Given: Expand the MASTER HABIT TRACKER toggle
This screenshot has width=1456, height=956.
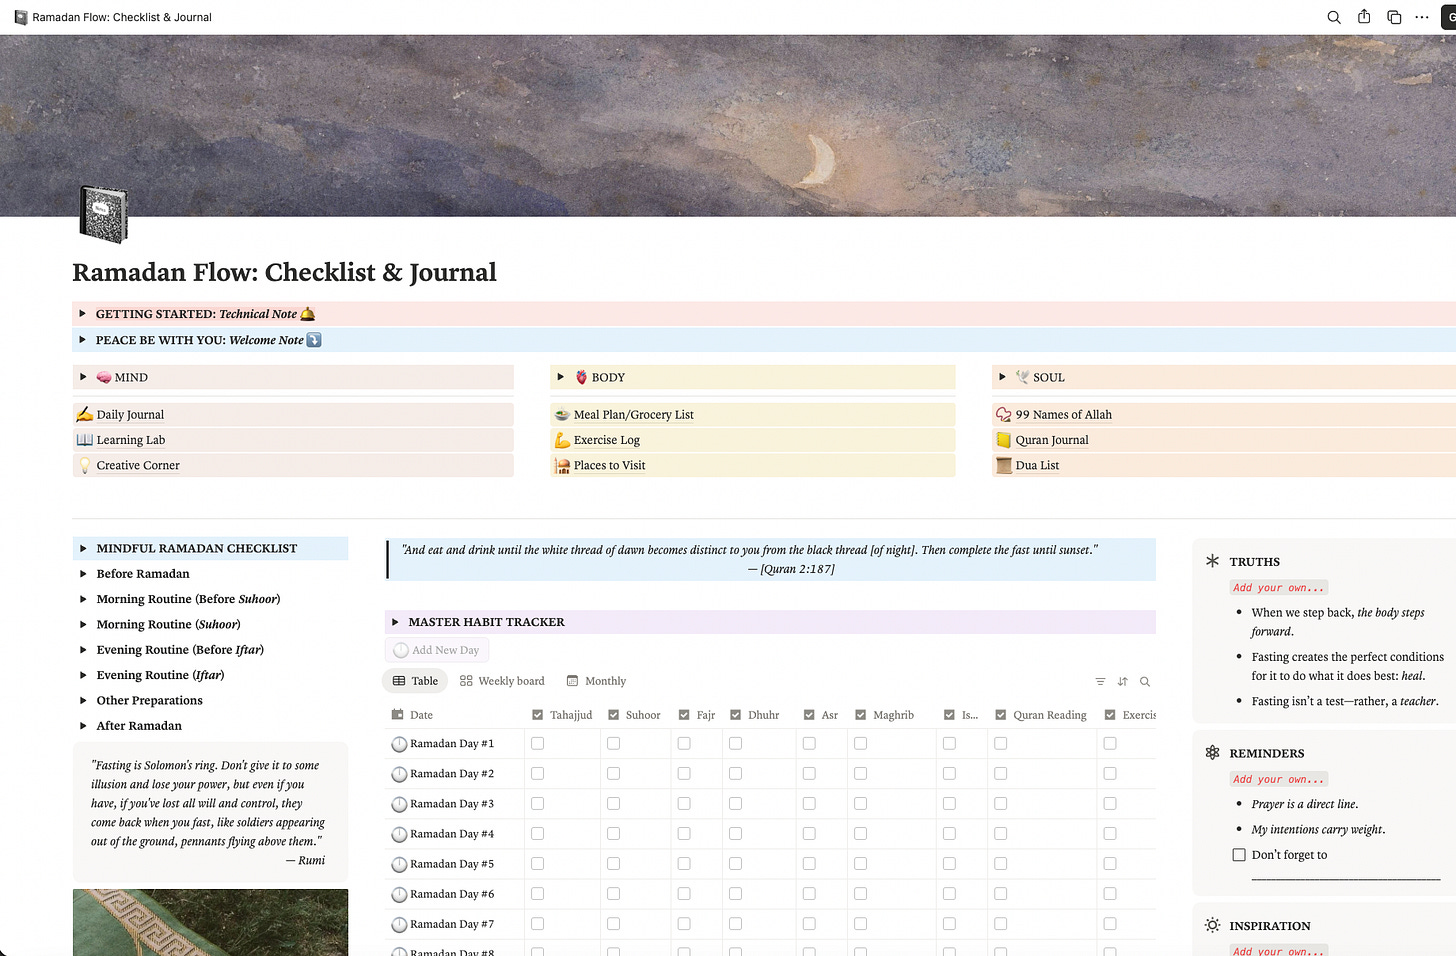Looking at the screenshot, I should point(395,622).
